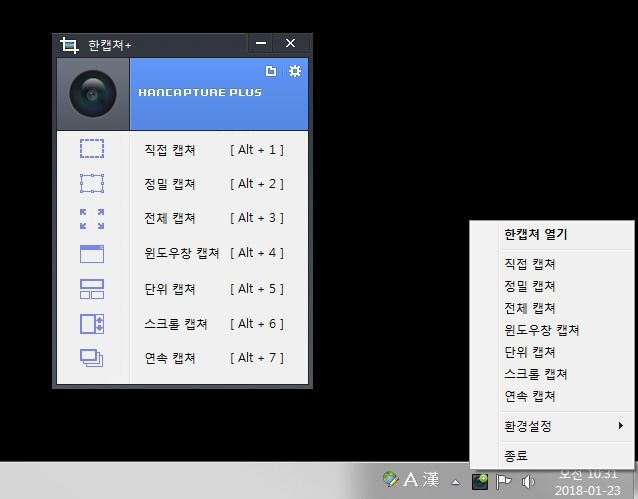Click the window capture icon

(92, 254)
